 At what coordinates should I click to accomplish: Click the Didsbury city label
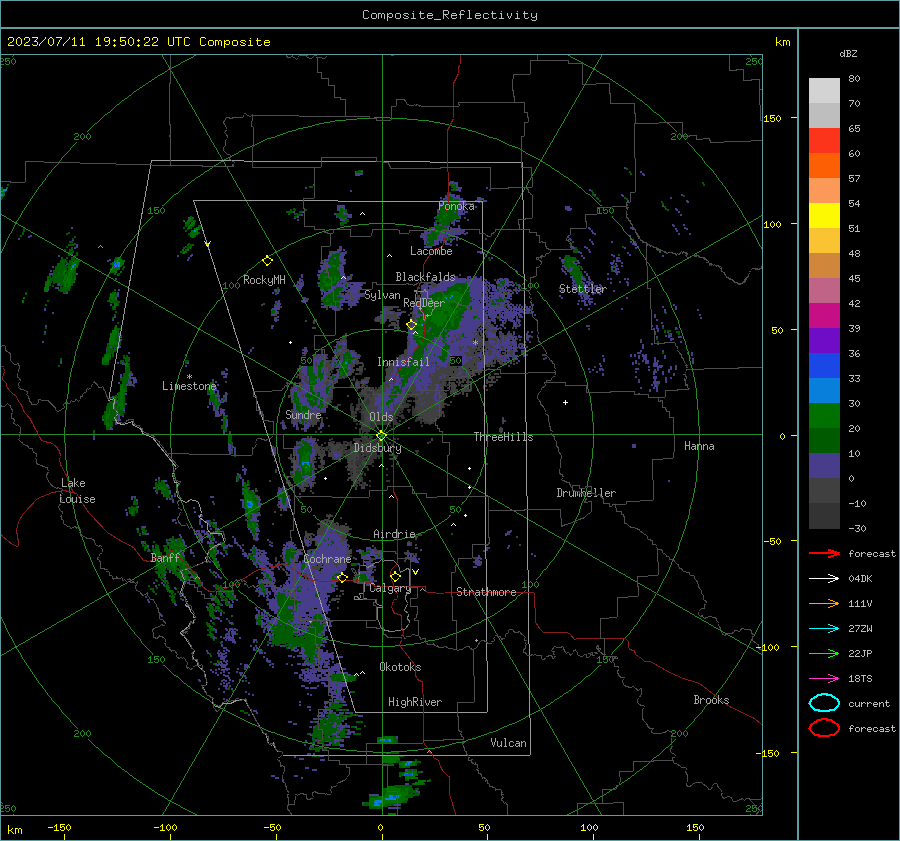(377, 448)
